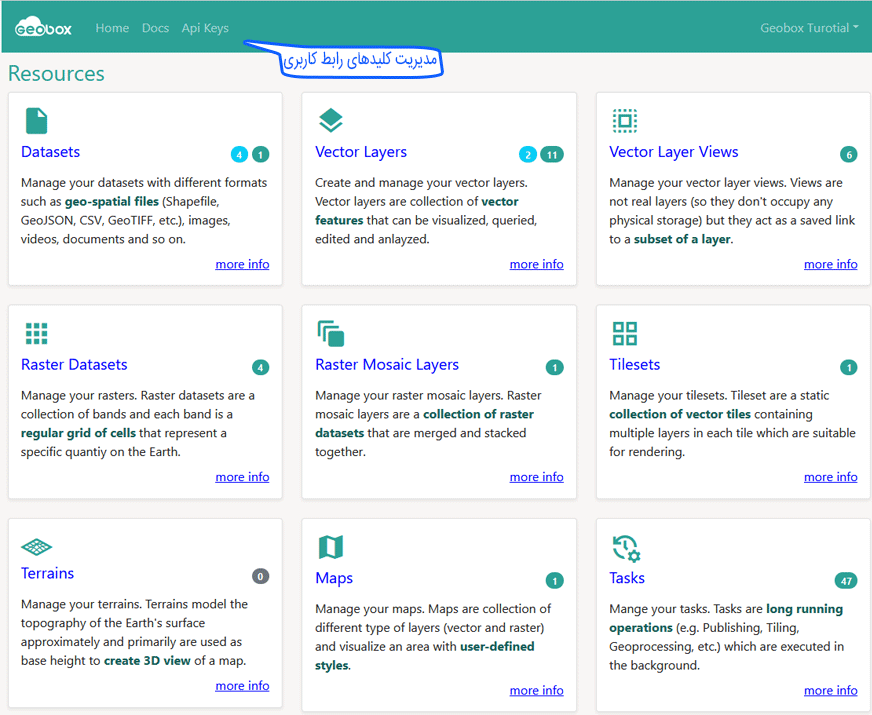The image size is (872, 715).
Task: Click the Vector Layers badge showing 11
Action: (x=552, y=155)
